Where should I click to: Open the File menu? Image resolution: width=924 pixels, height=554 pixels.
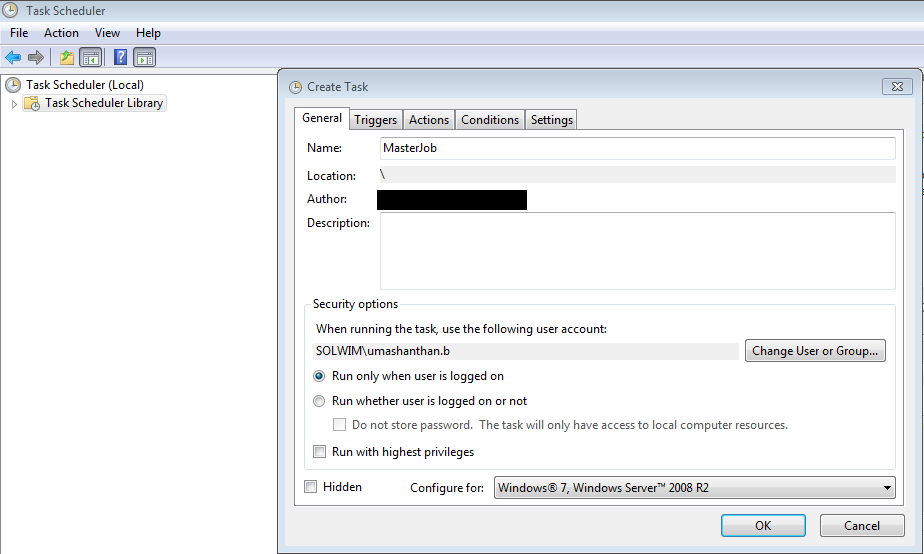[19, 33]
